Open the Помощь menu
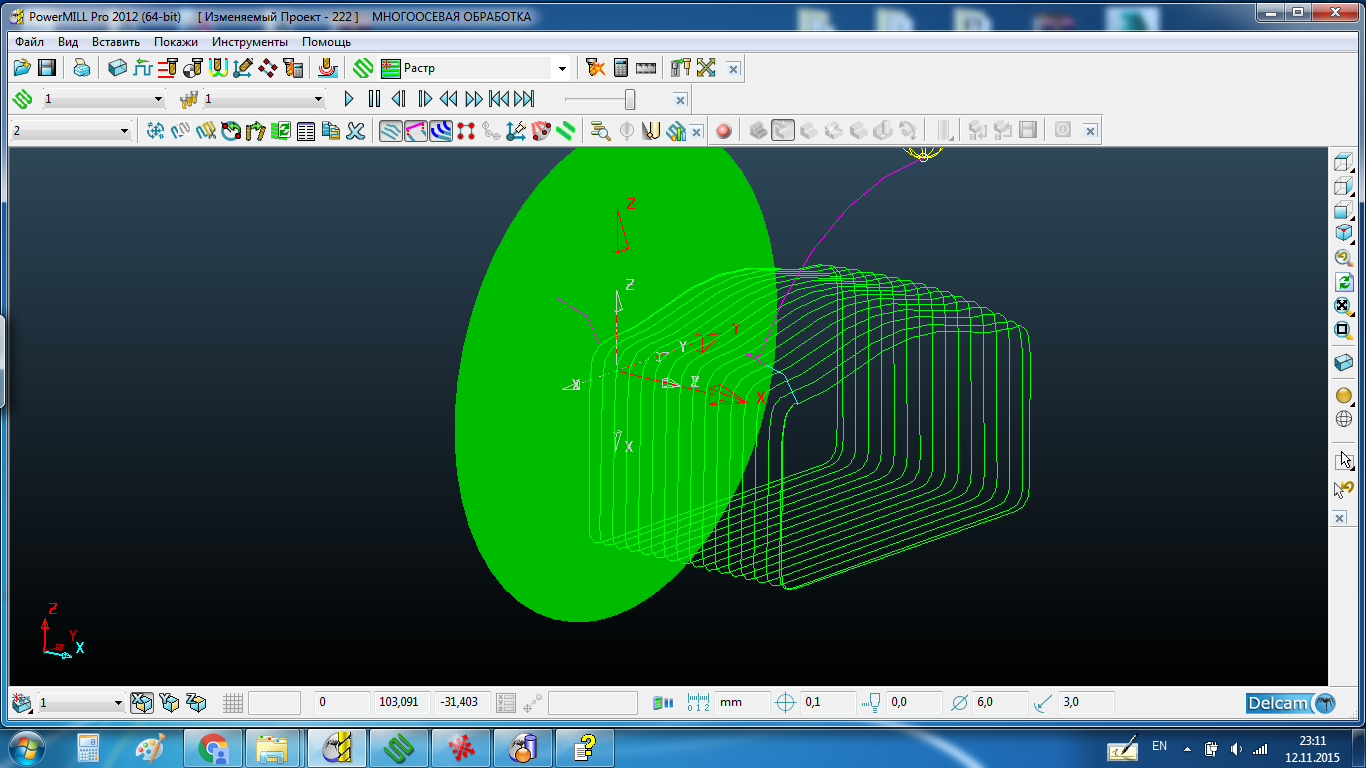Viewport: 1366px width, 768px height. [326, 42]
